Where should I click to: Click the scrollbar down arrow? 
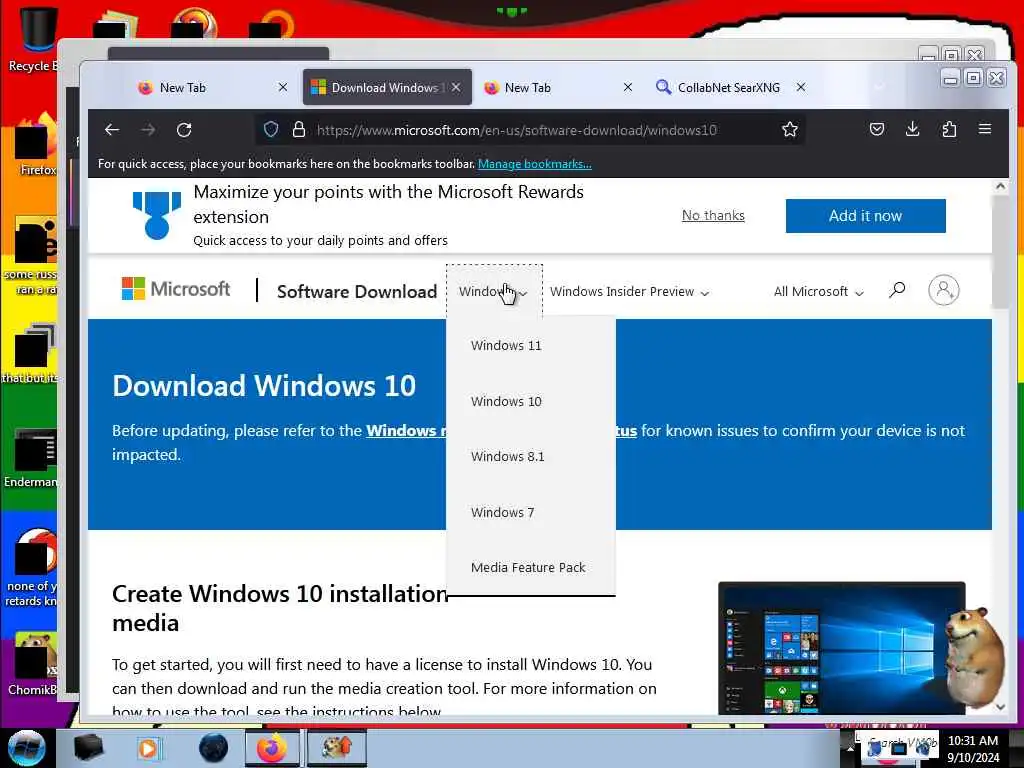(1000, 707)
